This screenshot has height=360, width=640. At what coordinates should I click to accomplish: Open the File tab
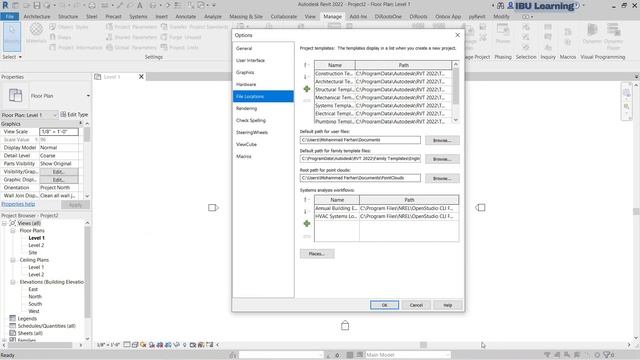(x=10, y=17)
